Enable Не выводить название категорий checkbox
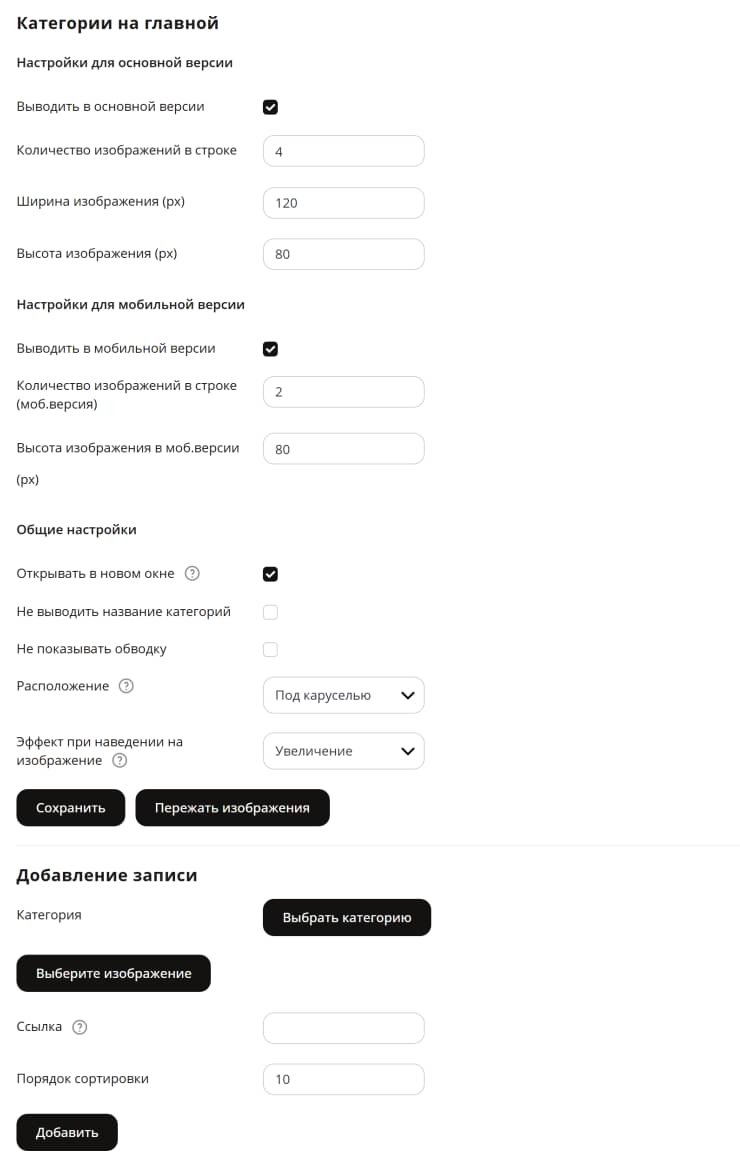 pyautogui.click(x=270, y=612)
